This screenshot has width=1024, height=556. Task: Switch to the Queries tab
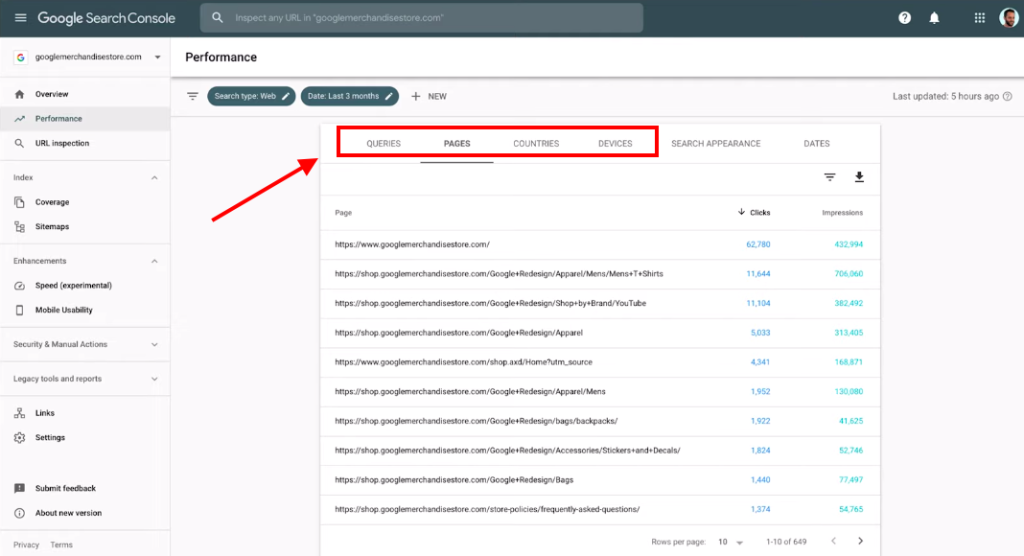pyautogui.click(x=383, y=144)
